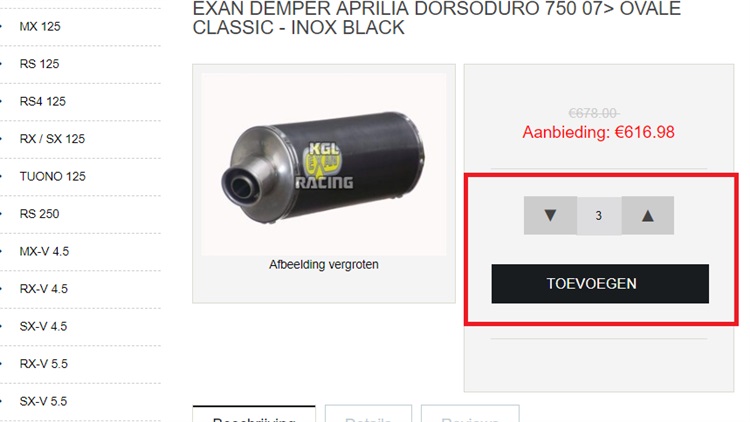Open the MX 125 category
The width and height of the screenshot is (750, 422).
tap(40, 26)
